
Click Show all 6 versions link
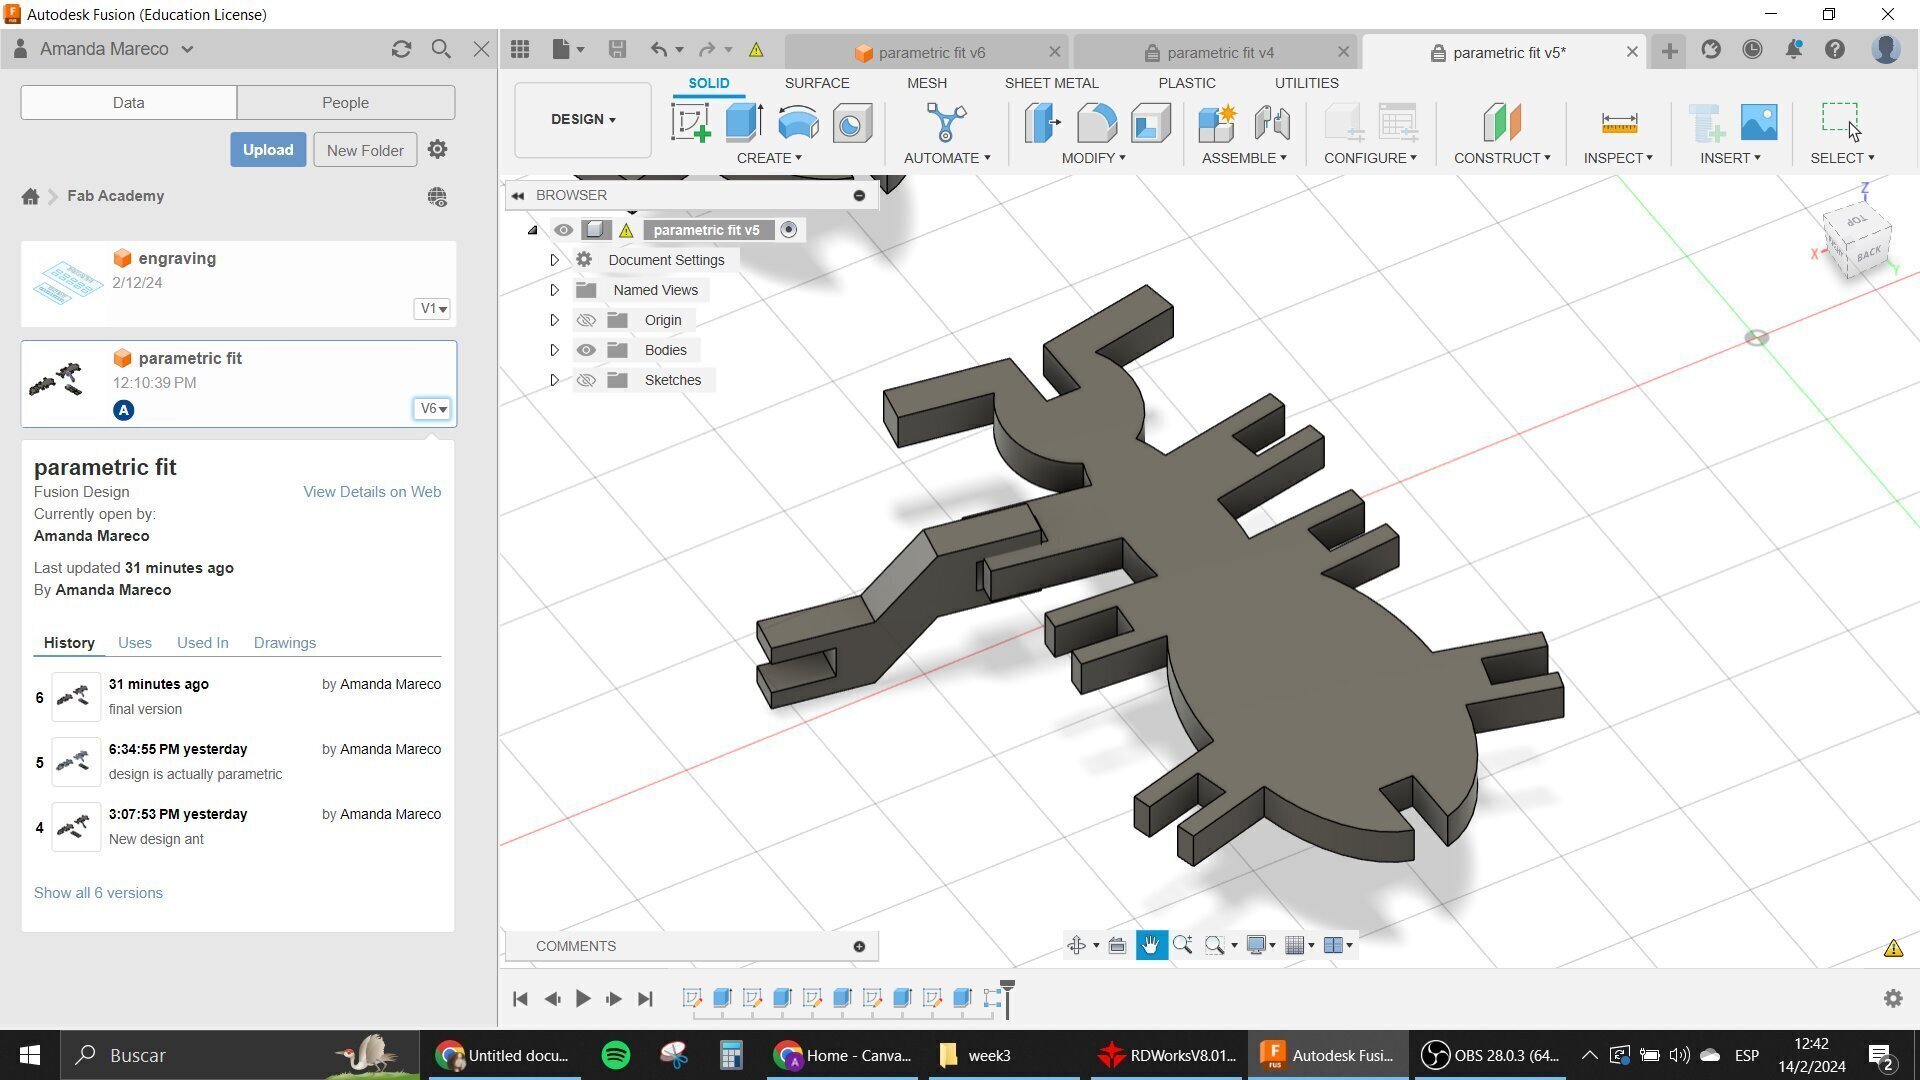click(x=98, y=893)
